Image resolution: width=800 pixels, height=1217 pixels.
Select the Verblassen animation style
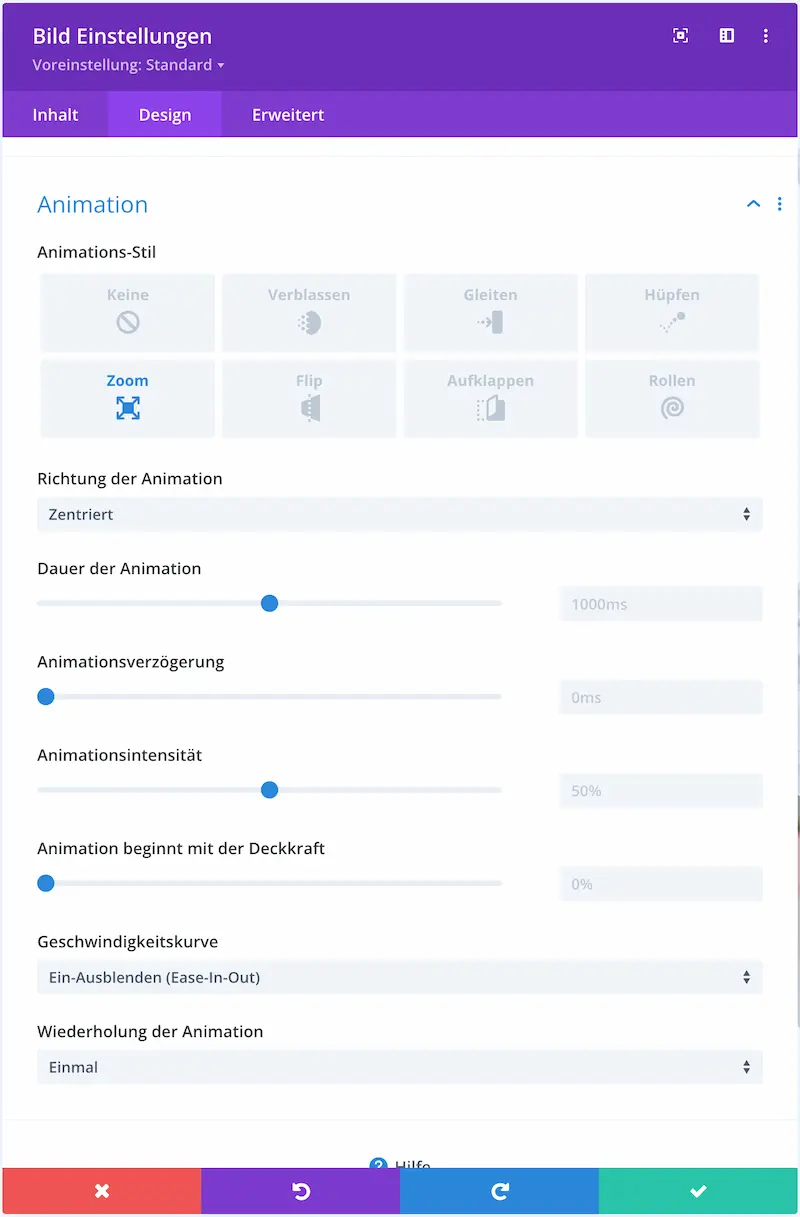coord(309,310)
